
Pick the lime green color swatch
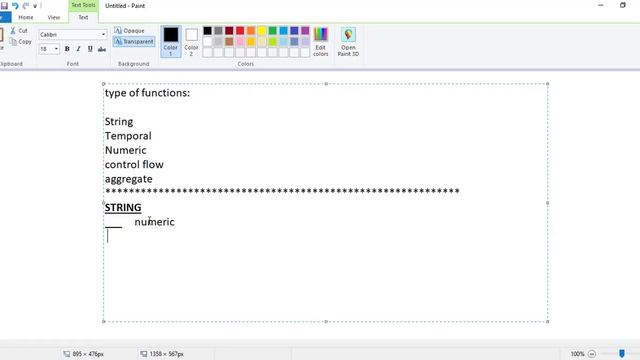pos(273,42)
